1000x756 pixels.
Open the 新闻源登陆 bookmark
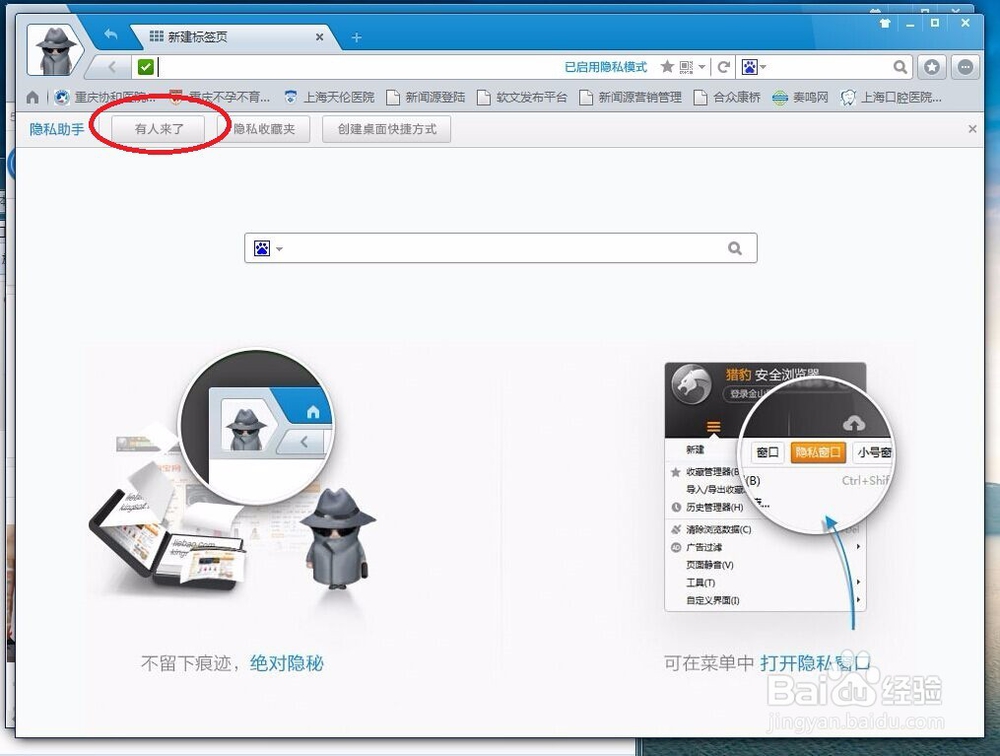pyautogui.click(x=426, y=97)
